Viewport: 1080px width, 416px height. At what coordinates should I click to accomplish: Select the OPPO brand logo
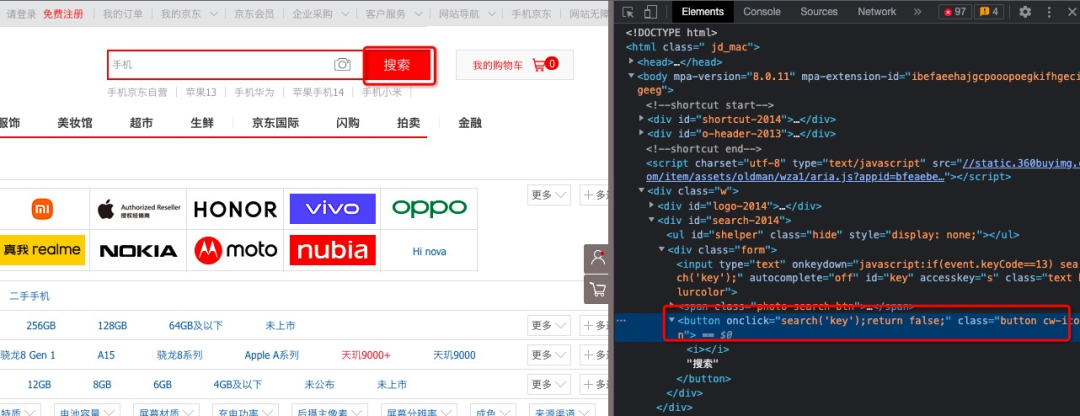tap(429, 209)
